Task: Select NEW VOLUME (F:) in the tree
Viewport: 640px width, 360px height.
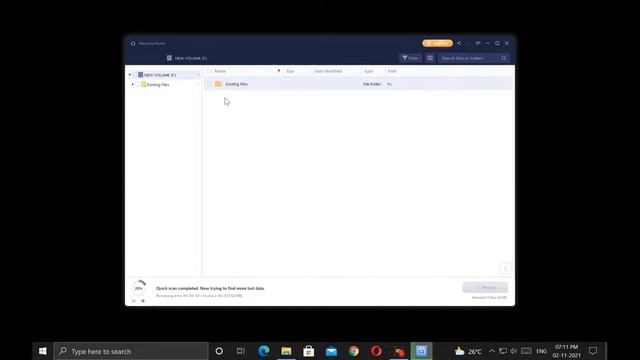Action: [160, 75]
